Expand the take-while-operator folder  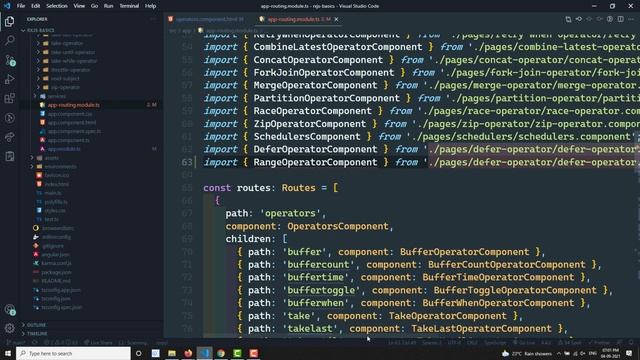coord(74,61)
